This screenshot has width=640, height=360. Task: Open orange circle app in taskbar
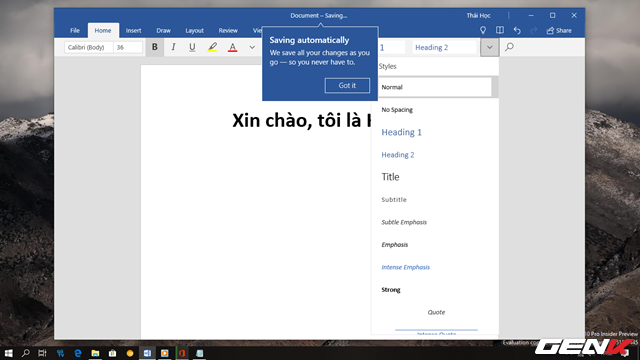tap(130, 353)
